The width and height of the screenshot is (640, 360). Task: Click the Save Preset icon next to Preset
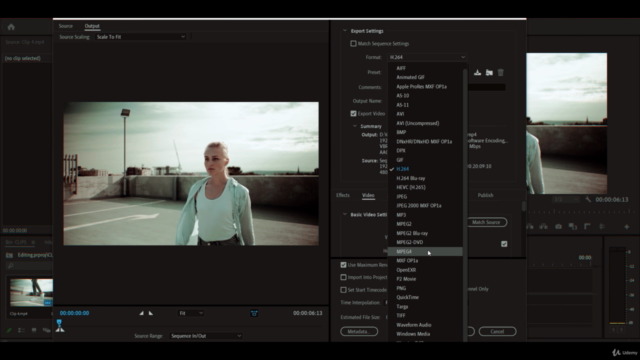tap(477, 73)
